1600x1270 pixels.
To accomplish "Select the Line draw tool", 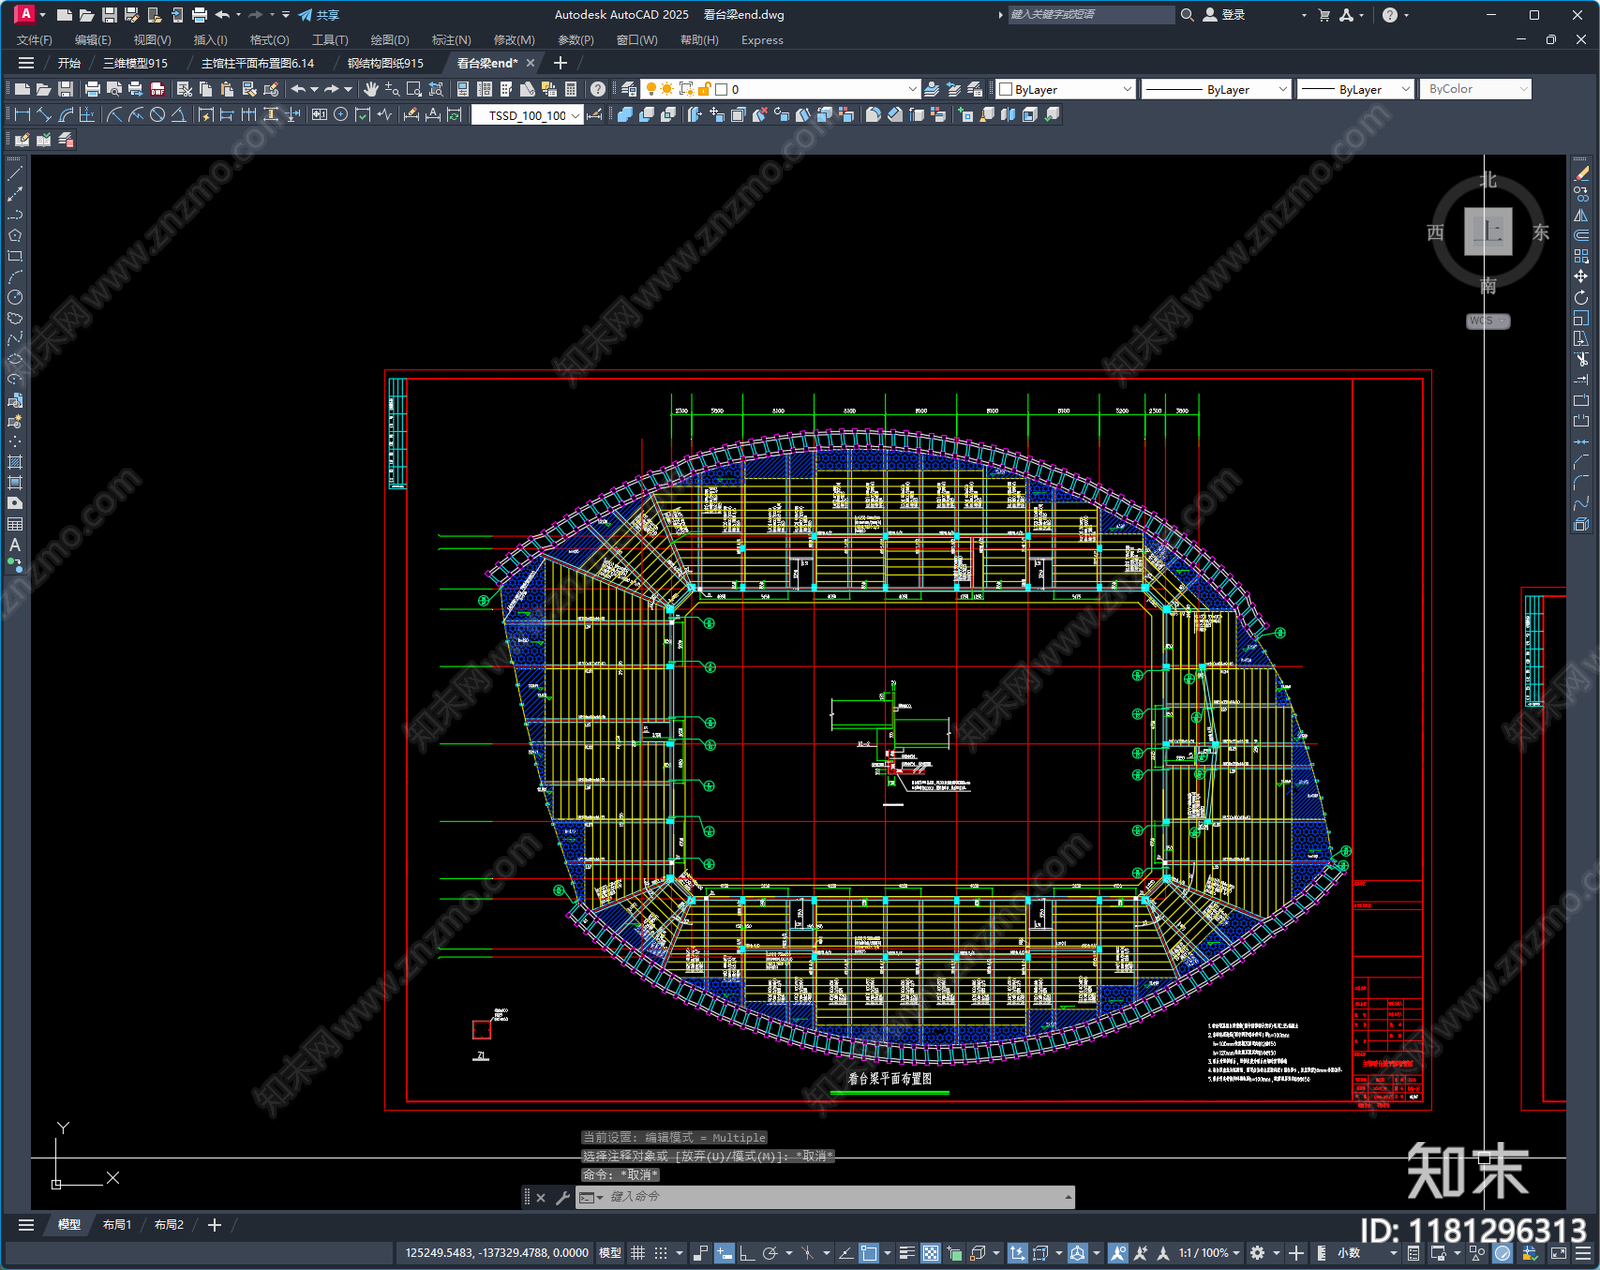I will coord(15,174).
